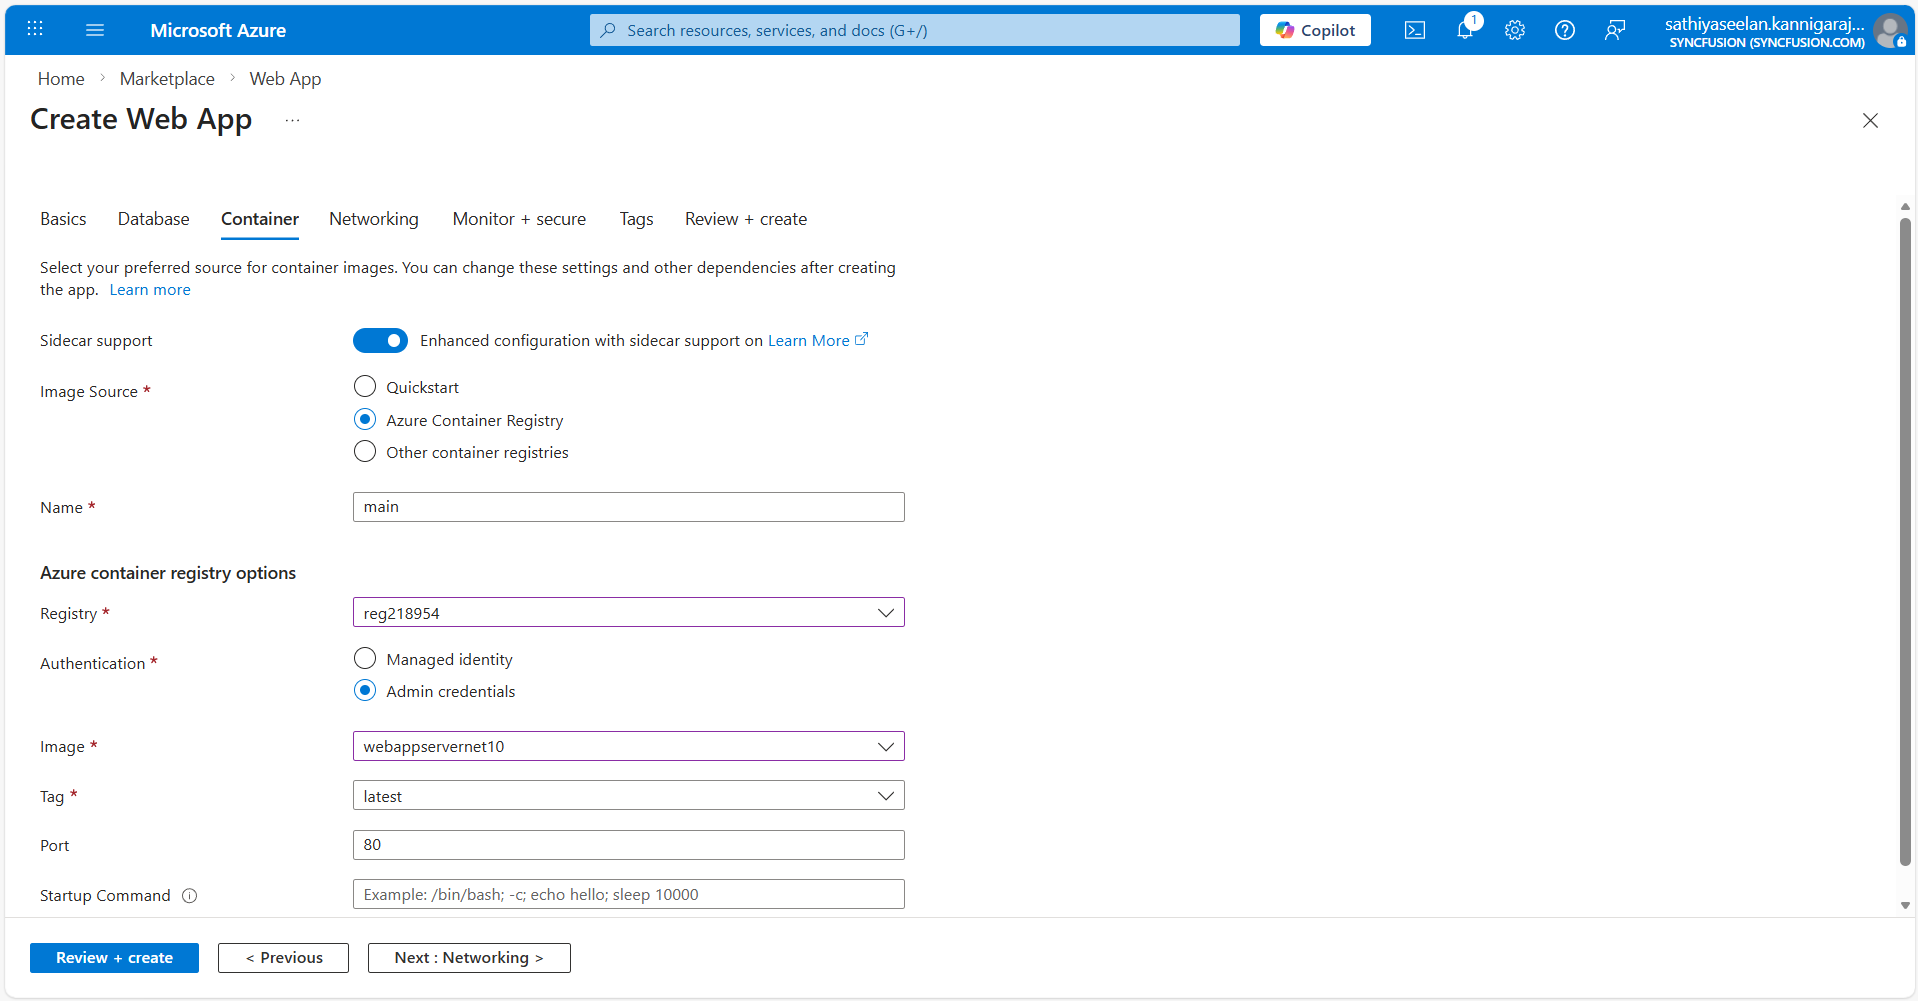Focus the search resources input
This screenshot has height=1001, width=1918.
pos(915,30)
